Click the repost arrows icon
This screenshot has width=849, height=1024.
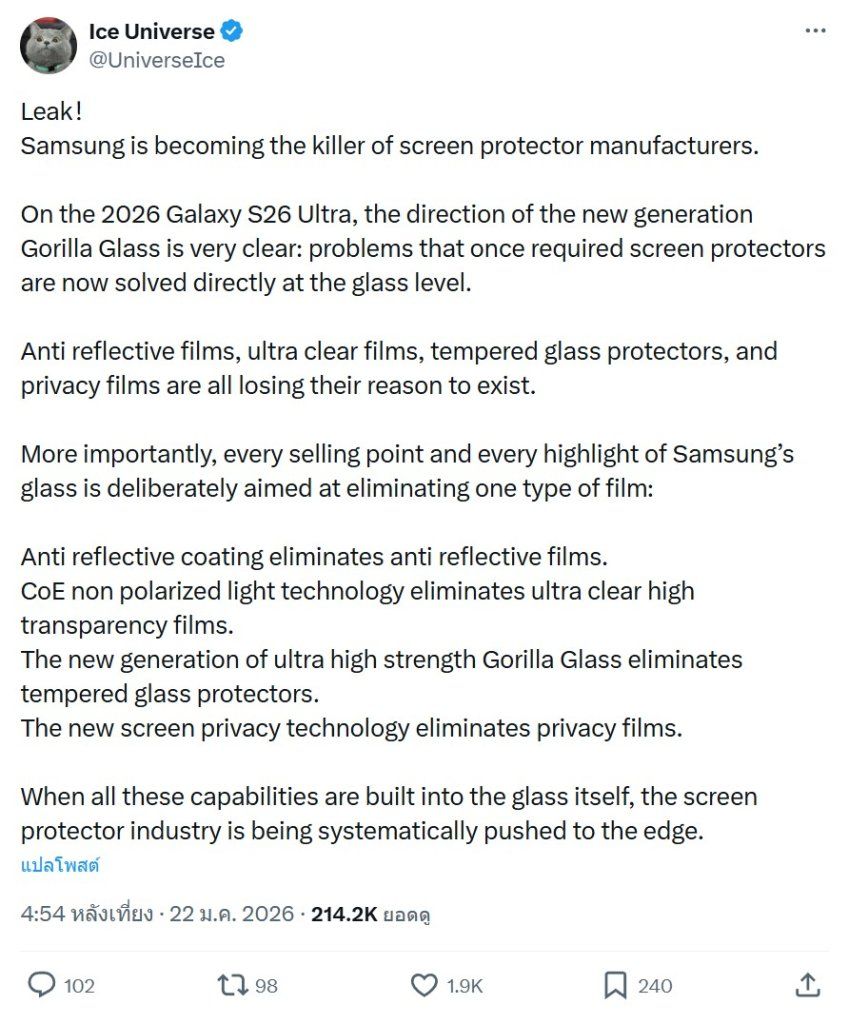[233, 985]
